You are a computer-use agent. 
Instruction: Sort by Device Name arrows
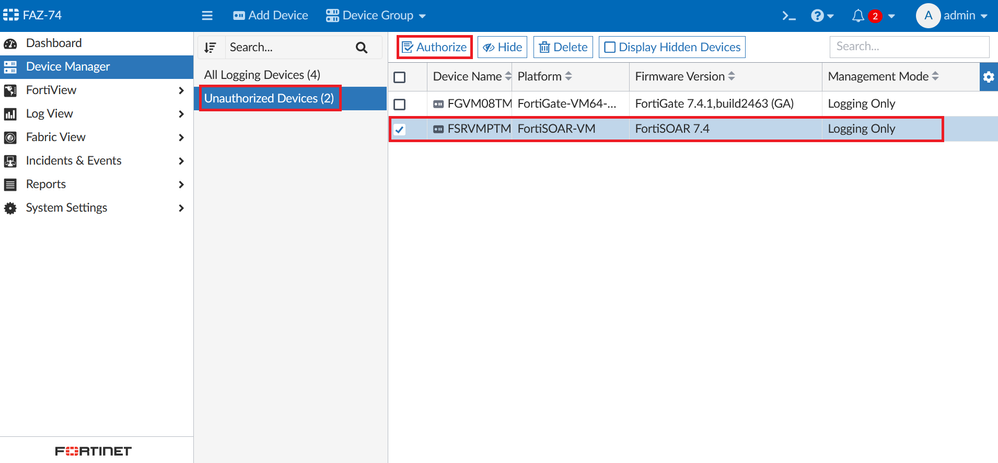pyautogui.click(x=508, y=76)
